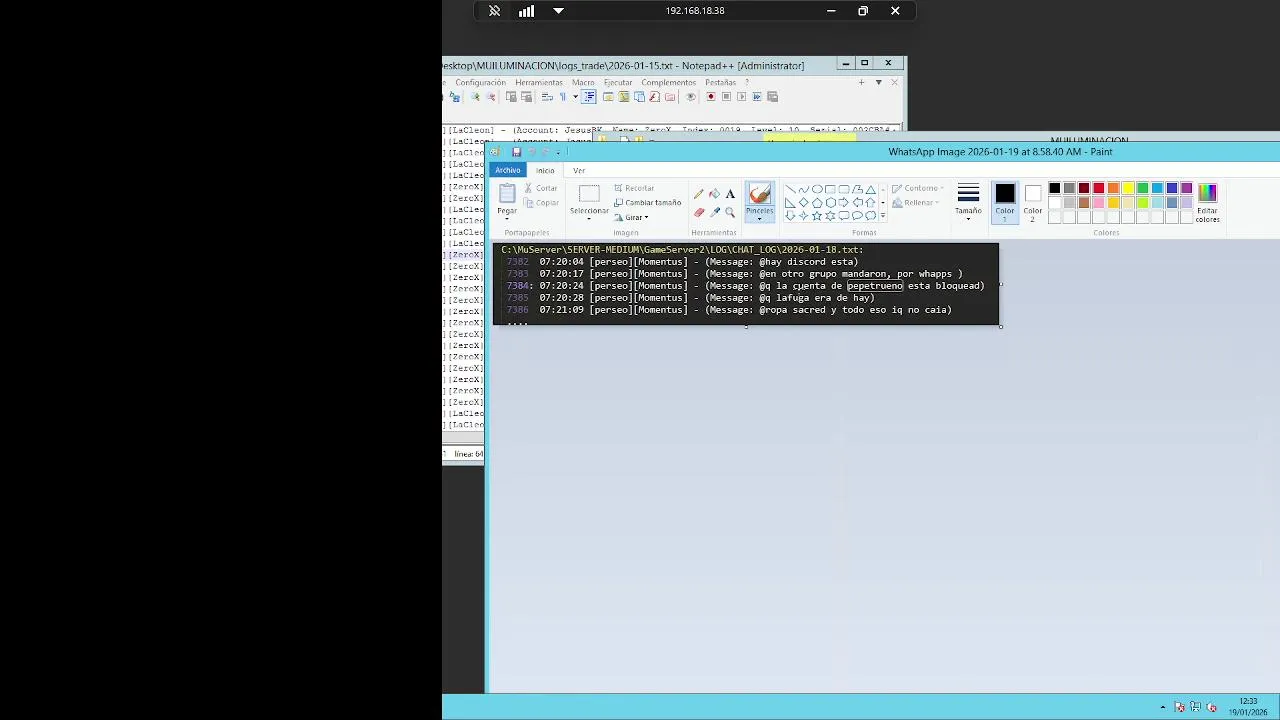Select the Color picker eyedropper tool
The height and width of the screenshot is (720, 1280).
point(714,212)
